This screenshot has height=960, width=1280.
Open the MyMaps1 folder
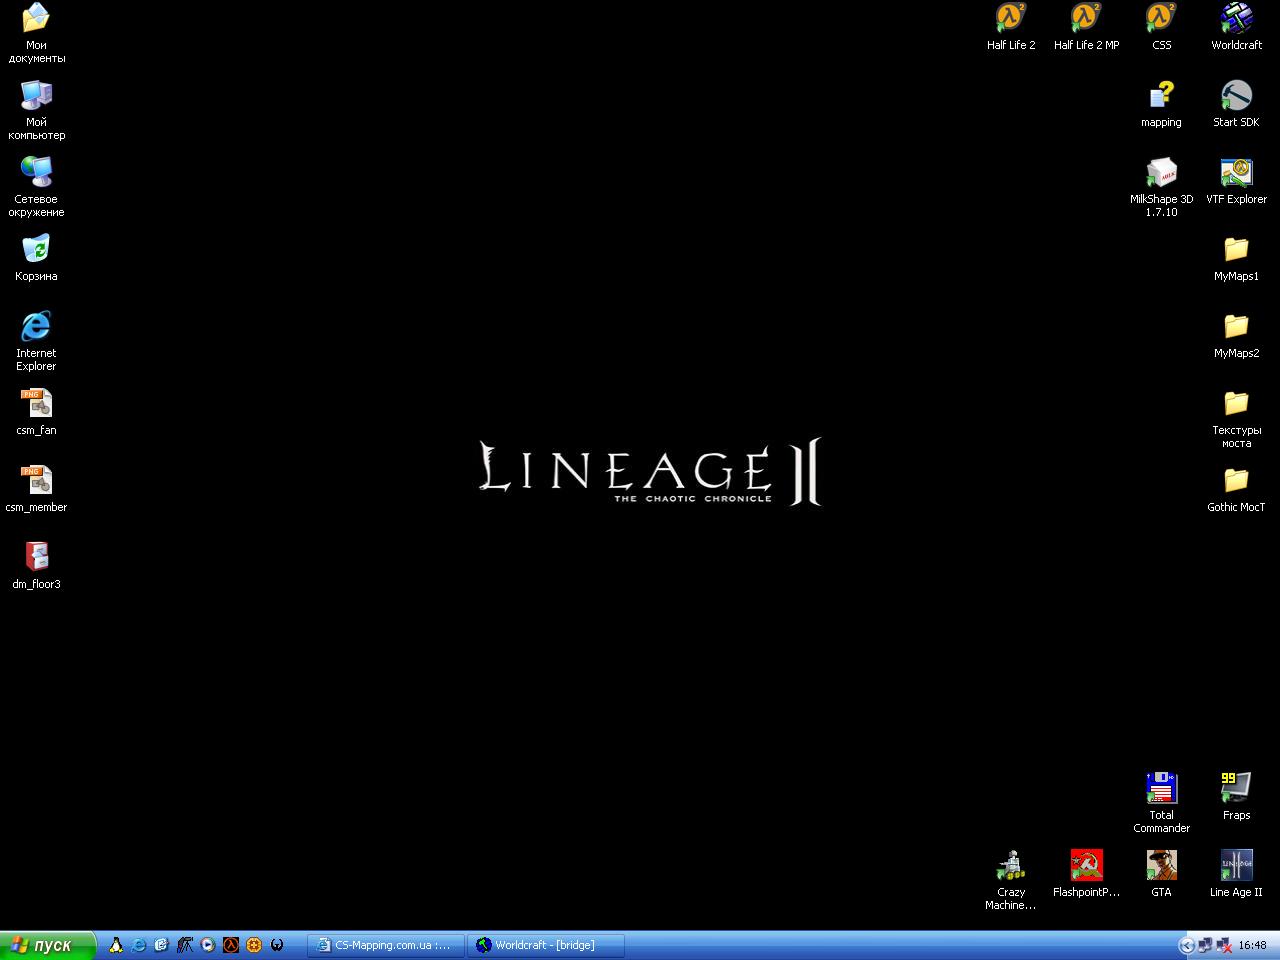click(x=1236, y=257)
